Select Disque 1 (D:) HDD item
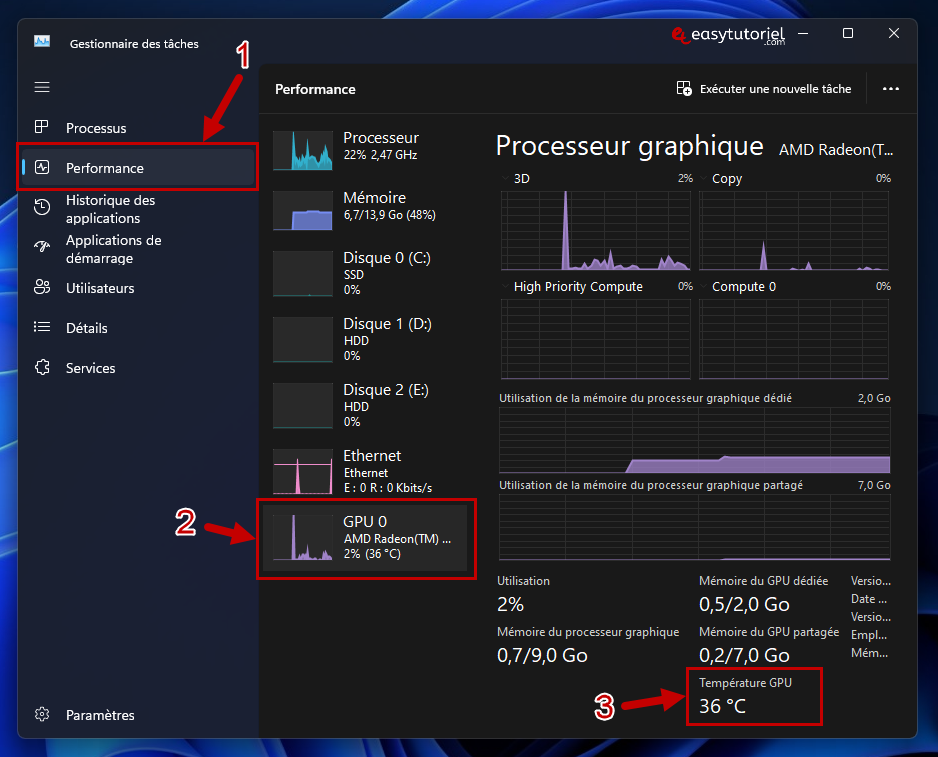This screenshot has height=757, width=938. pyautogui.click(x=365, y=339)
